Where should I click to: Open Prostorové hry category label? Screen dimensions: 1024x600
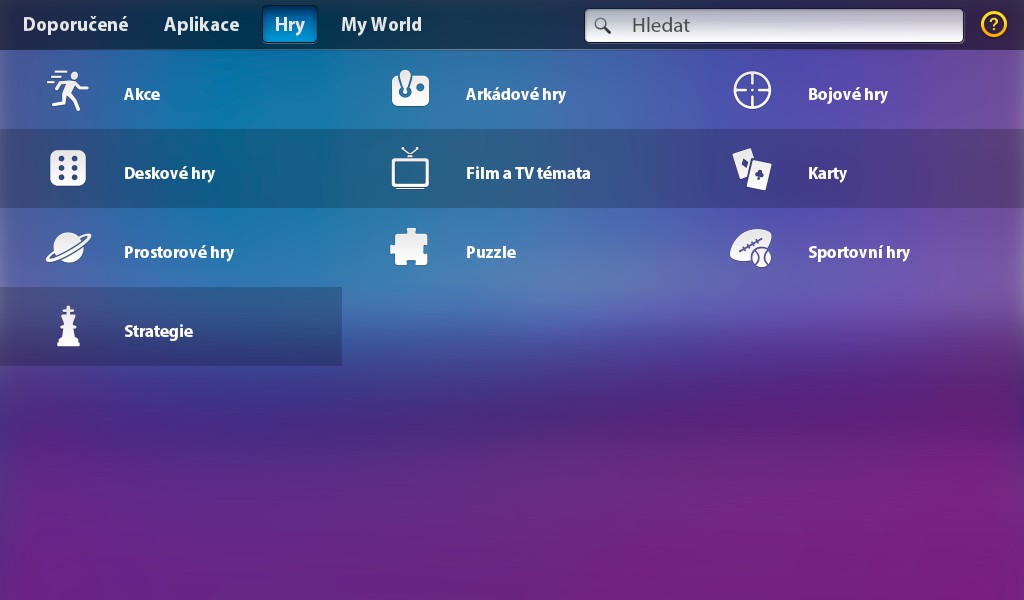[179, 253]
